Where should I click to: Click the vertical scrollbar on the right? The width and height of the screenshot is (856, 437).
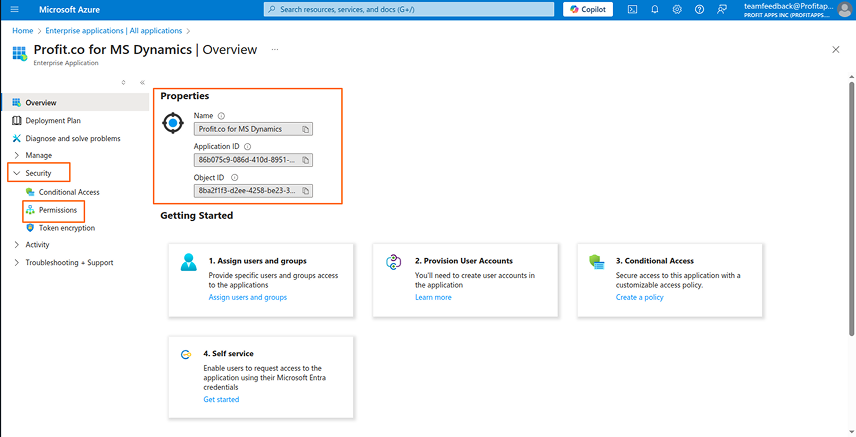coord(851,208)
